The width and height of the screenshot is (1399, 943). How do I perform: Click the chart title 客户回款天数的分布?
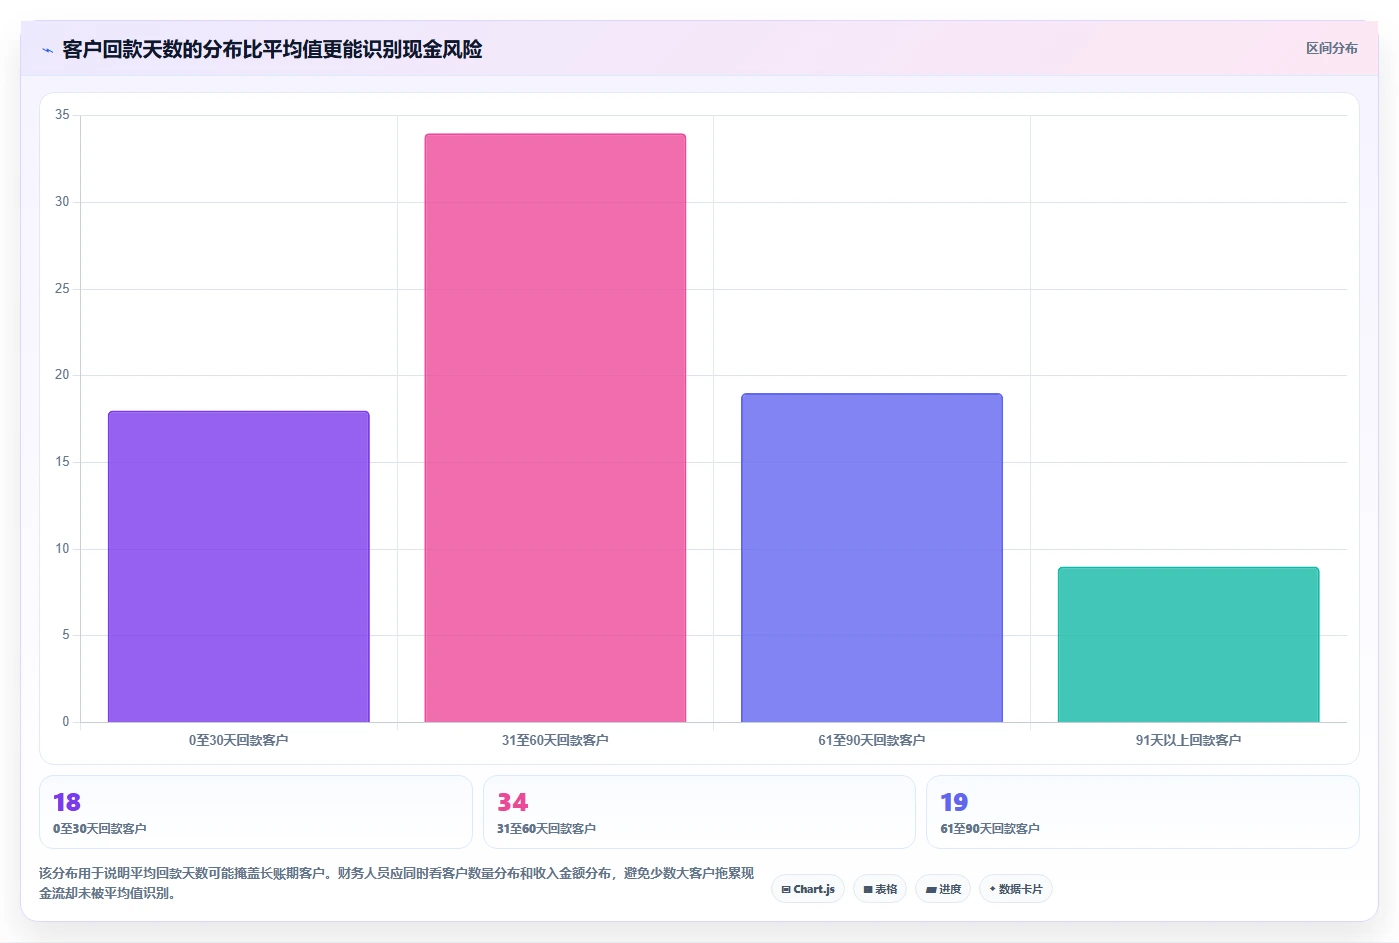(272, 49)
